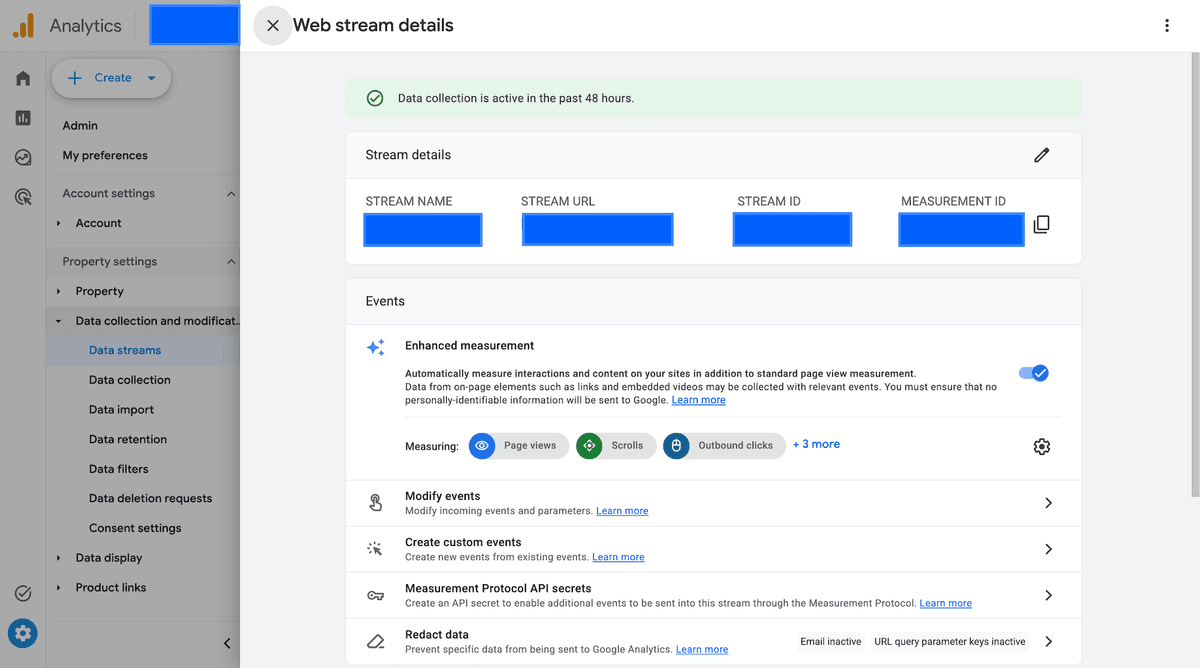Viewport: 1200px width, 668px height.
Task: Click the Outbound clicks measuring chip
Action: click(724, 446)
